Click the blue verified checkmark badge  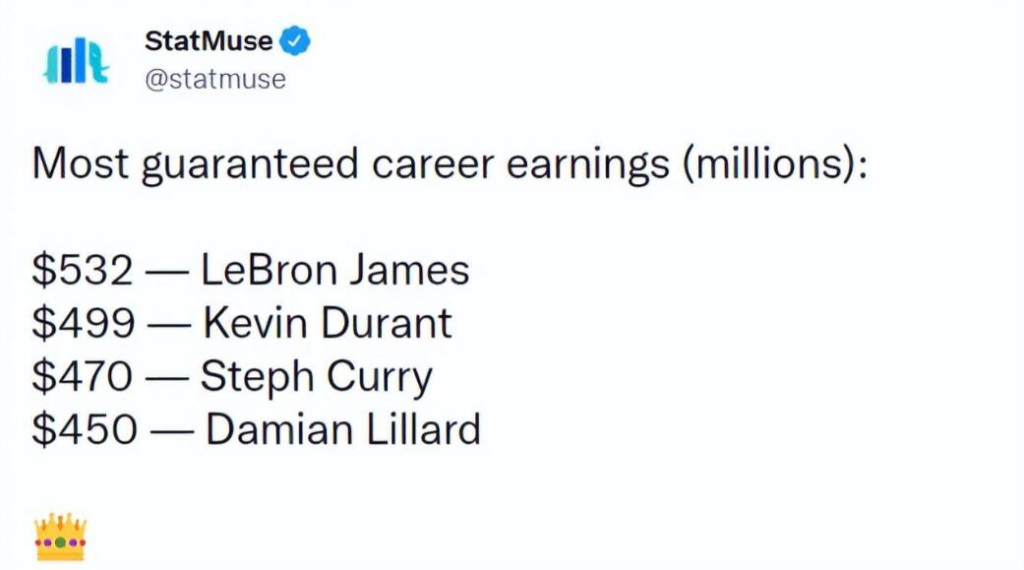[x=295, y=41]
